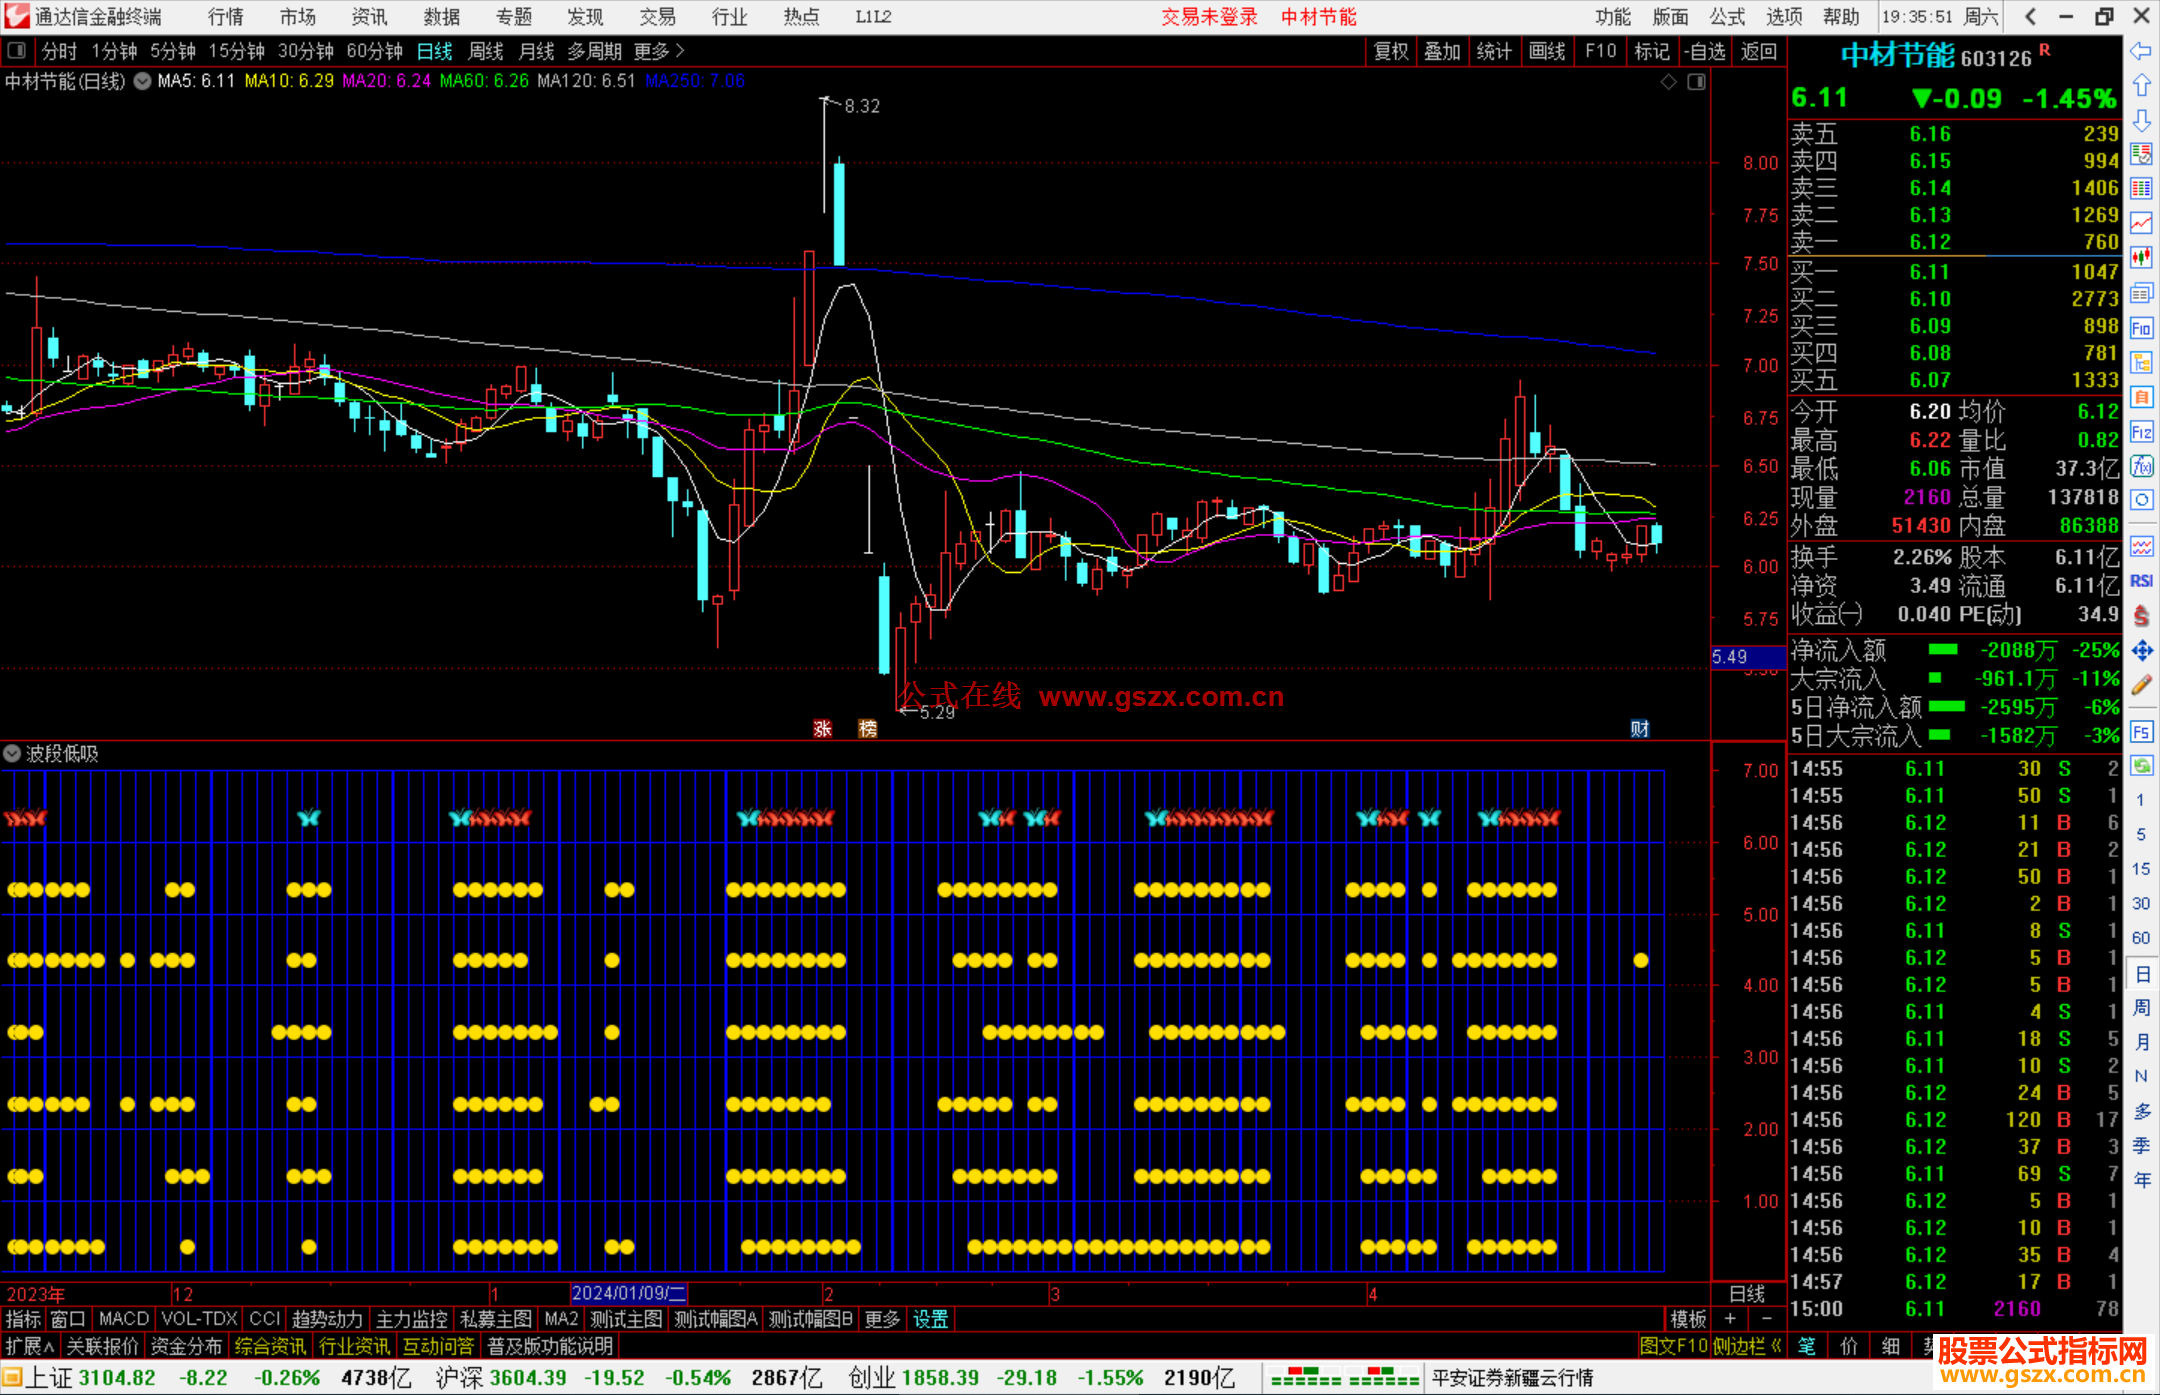The height and width of the screenshot is (1395, 2160).
Task: Click the 交易未登录 link
Action: [x=1209, y=17]
